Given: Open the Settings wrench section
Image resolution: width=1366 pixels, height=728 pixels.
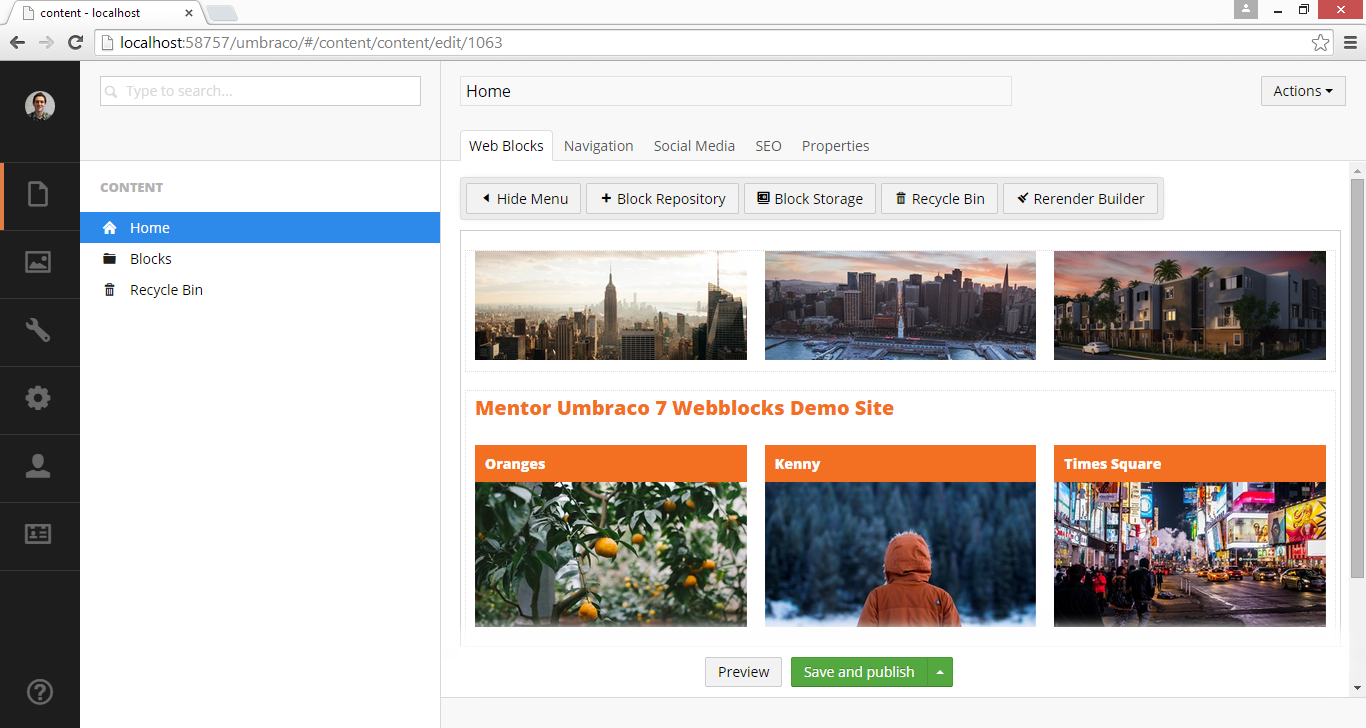Looking at the screenshot, I should tap(38, 330).
